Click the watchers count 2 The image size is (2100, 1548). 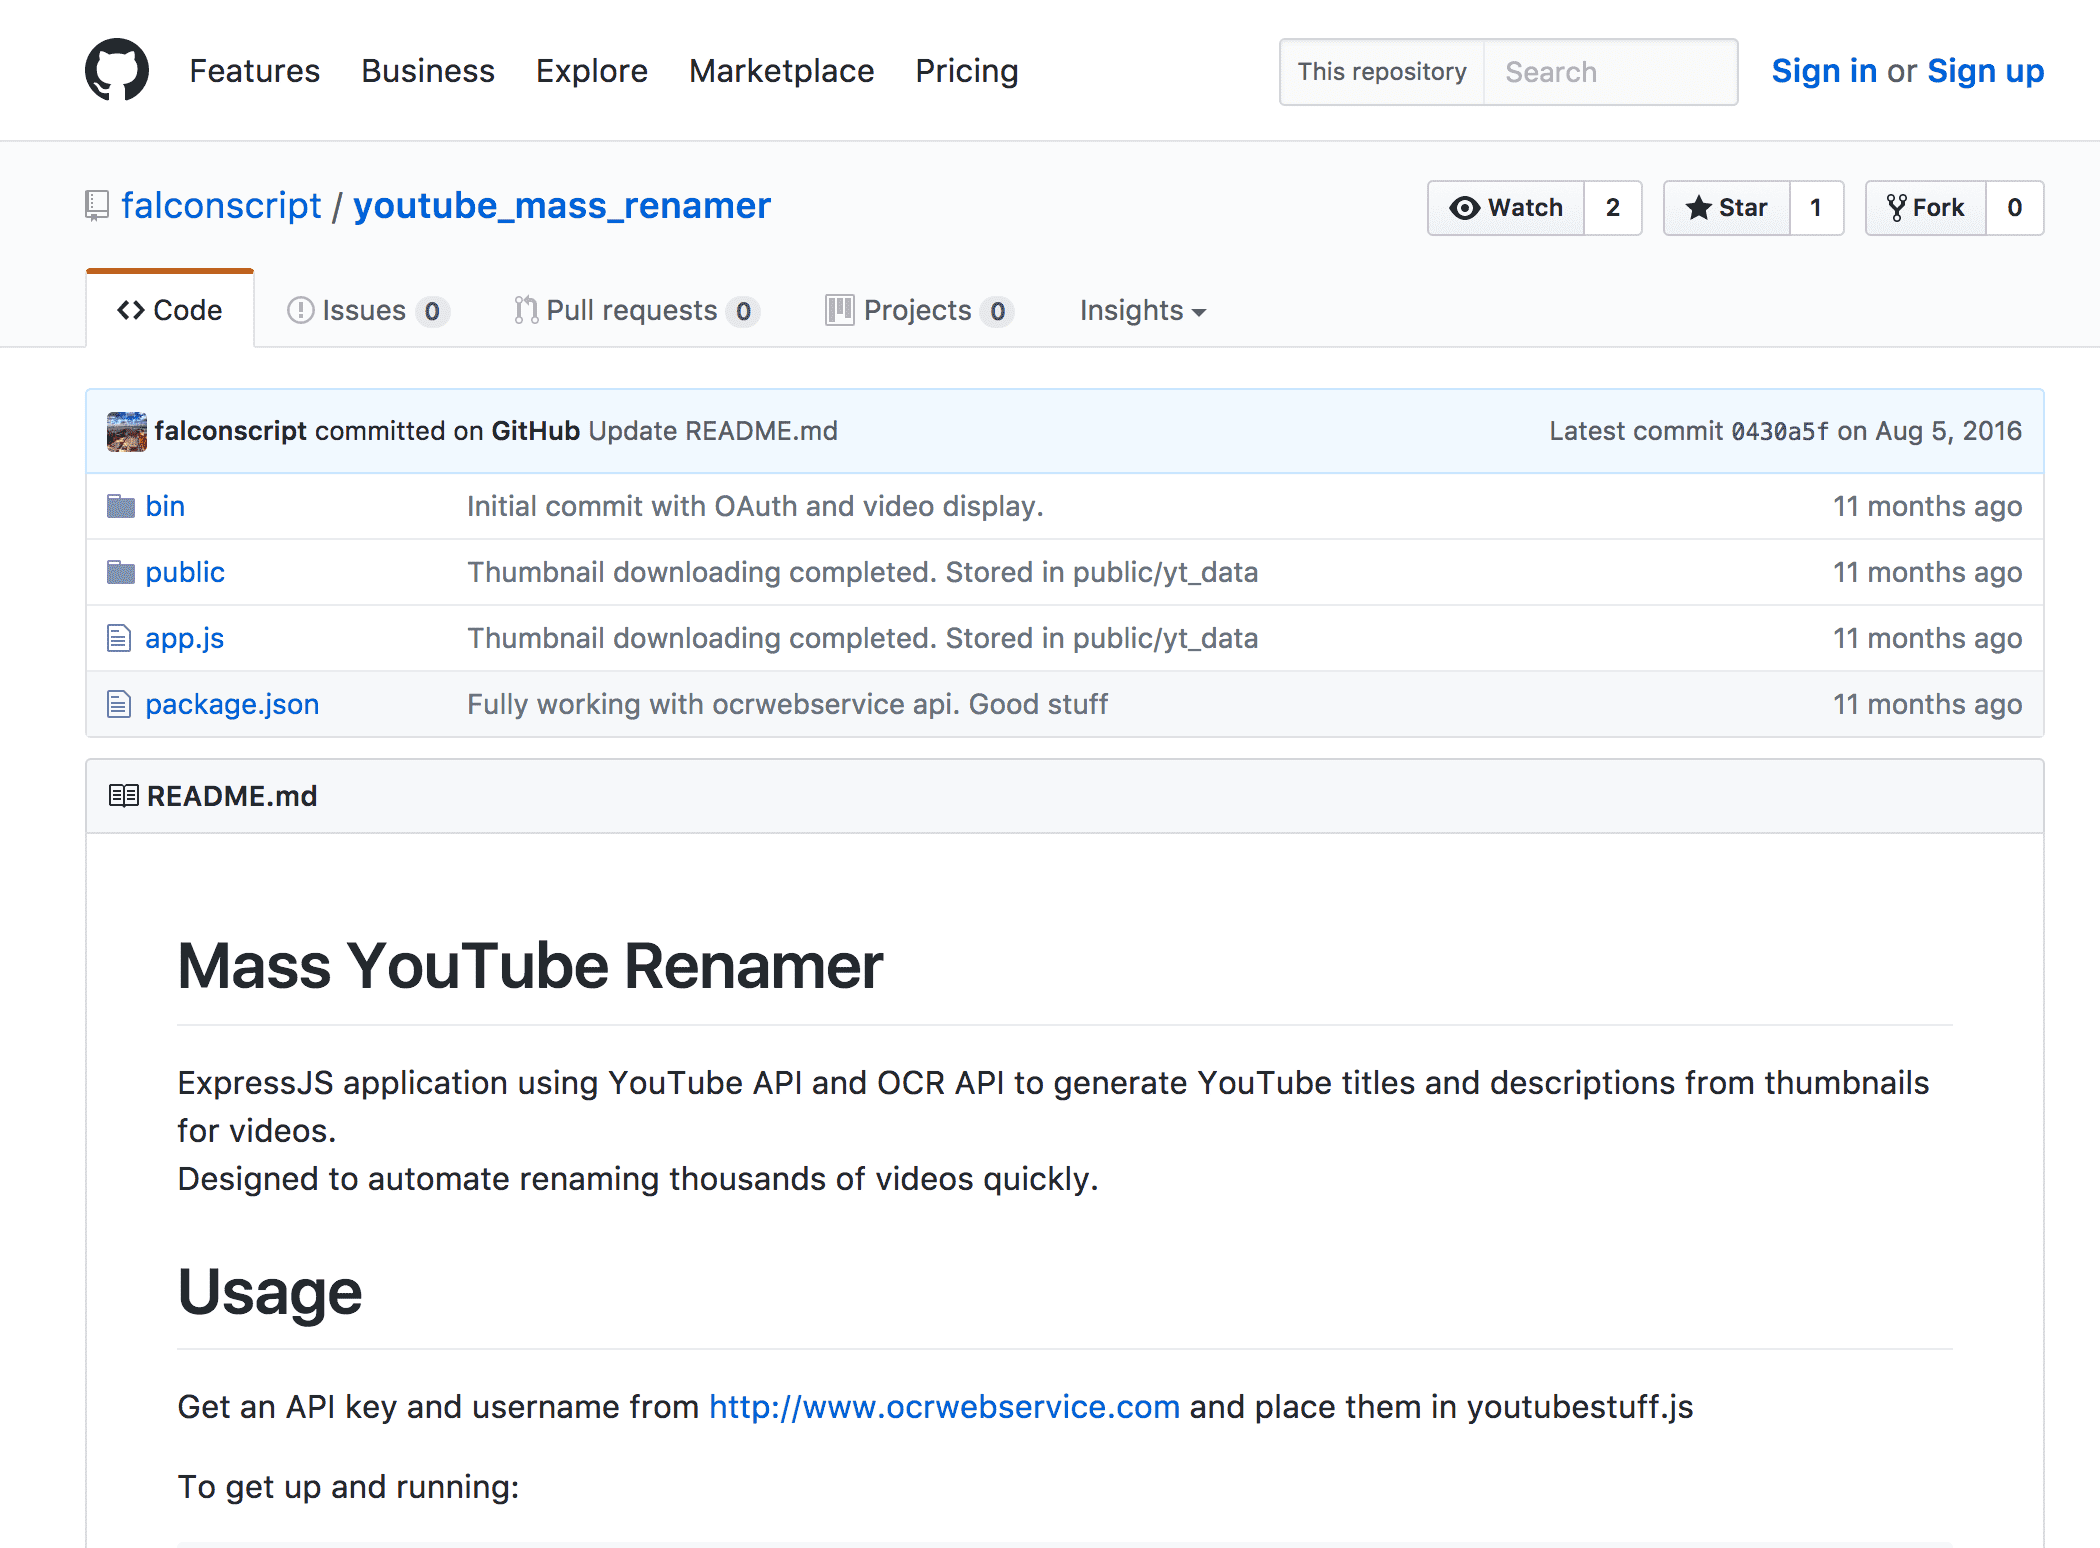pyautogui.click(x=1613, y=208)
